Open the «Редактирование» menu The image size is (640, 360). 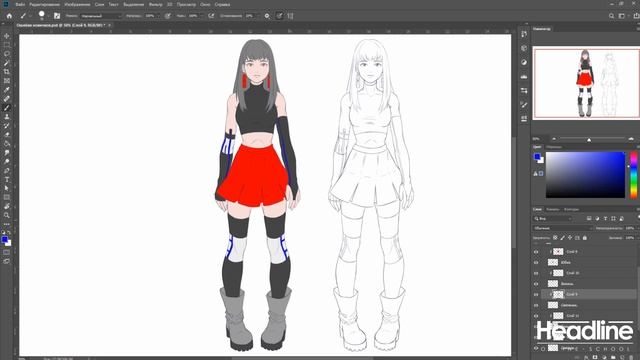tap(44, 4)
